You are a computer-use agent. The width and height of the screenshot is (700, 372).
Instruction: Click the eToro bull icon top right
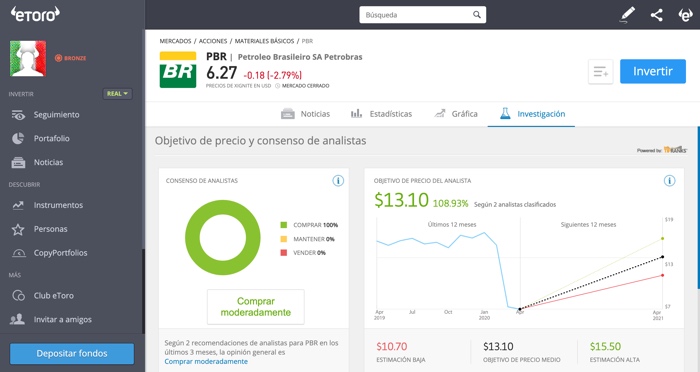pyautogui.click(x=685, y=15)
